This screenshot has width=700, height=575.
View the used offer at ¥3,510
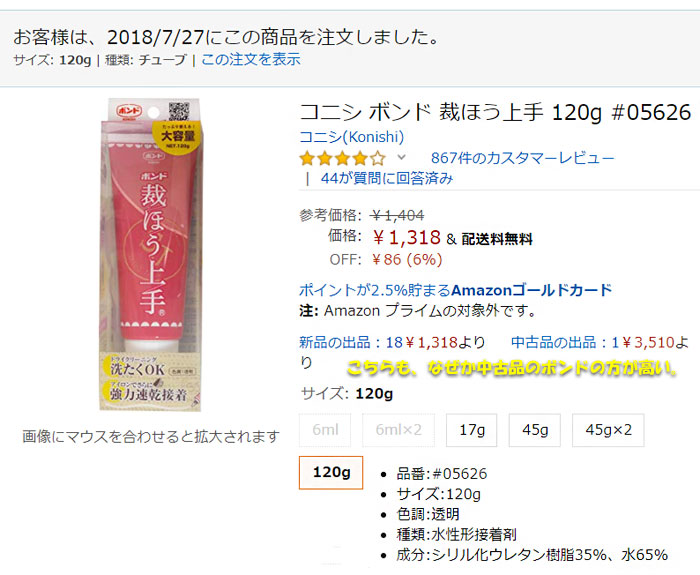[600, 342]
